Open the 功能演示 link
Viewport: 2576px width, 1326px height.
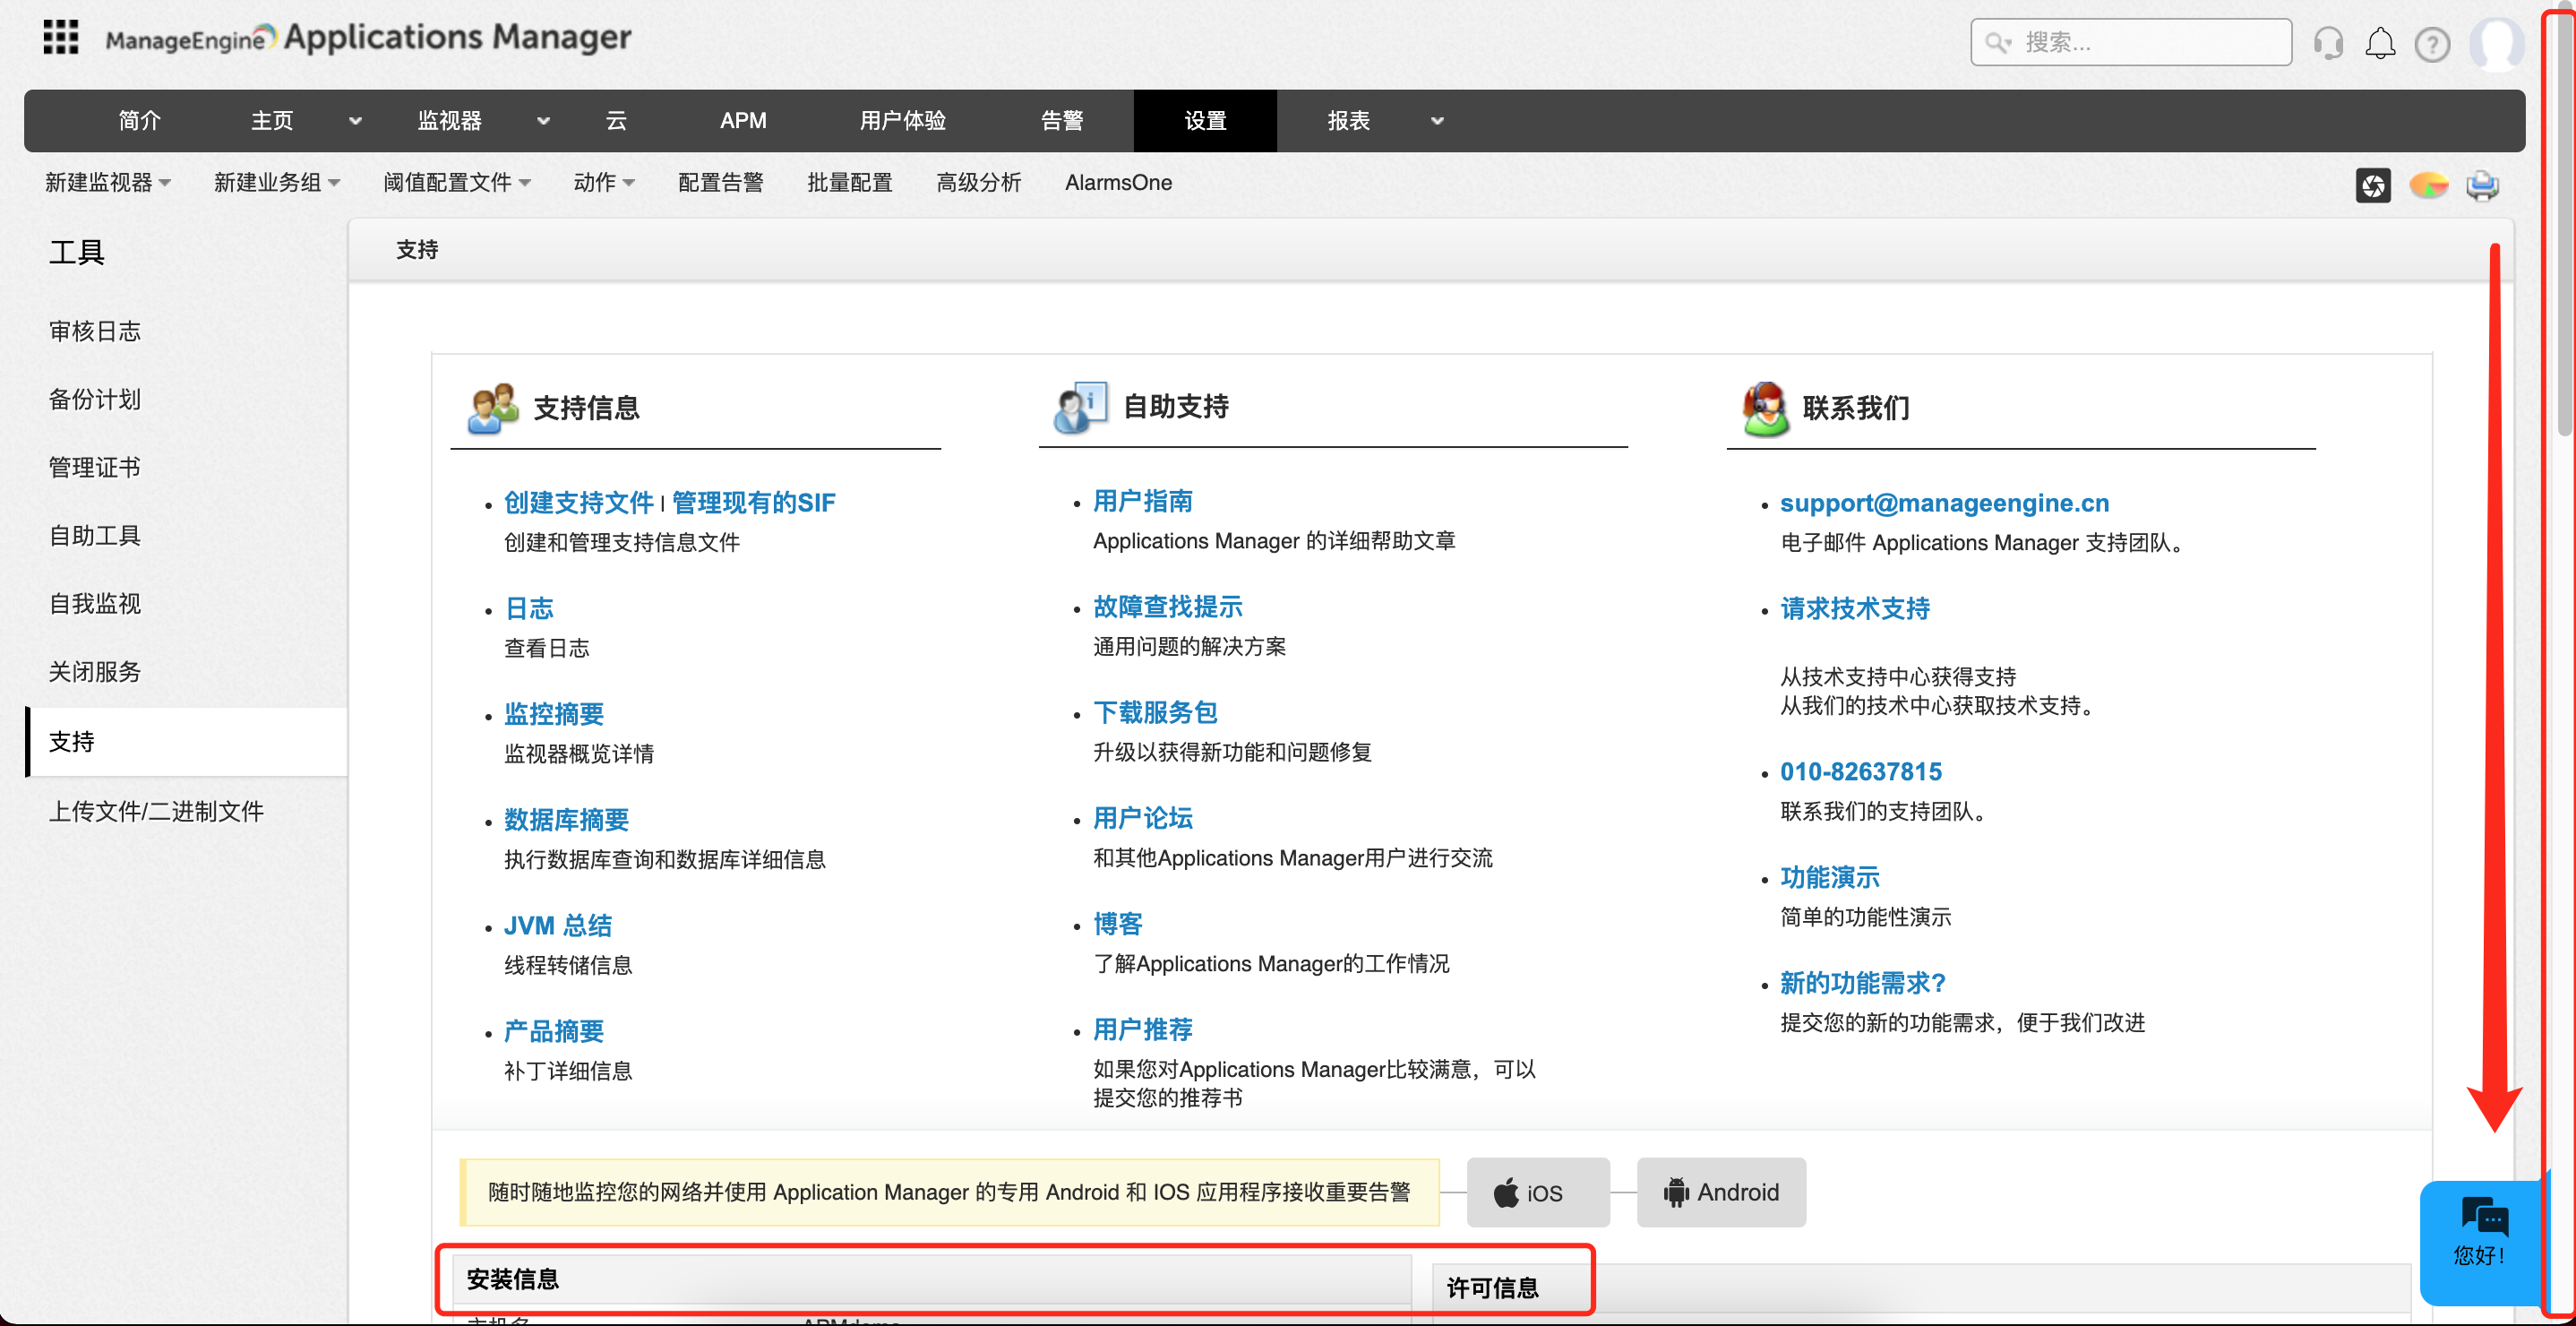1829,877
